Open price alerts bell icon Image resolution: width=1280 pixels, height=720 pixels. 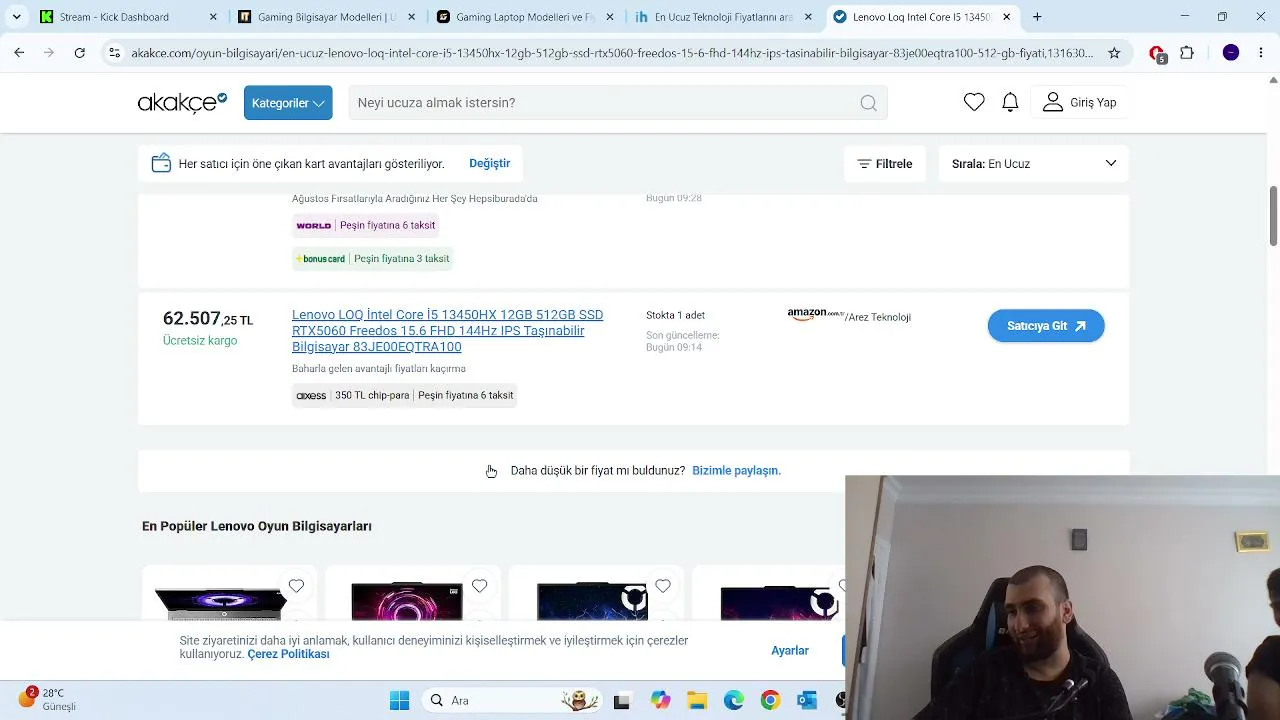(1010, 102)
